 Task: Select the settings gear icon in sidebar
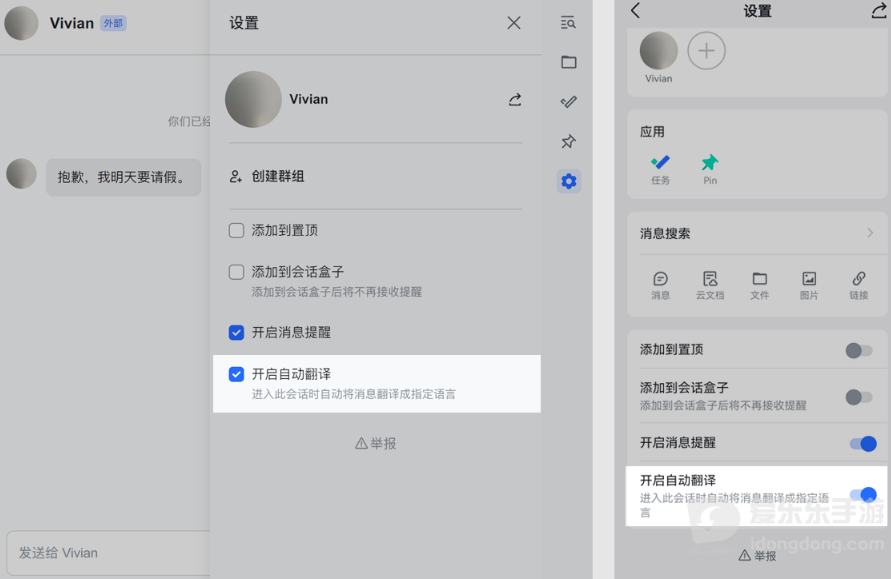568,181
